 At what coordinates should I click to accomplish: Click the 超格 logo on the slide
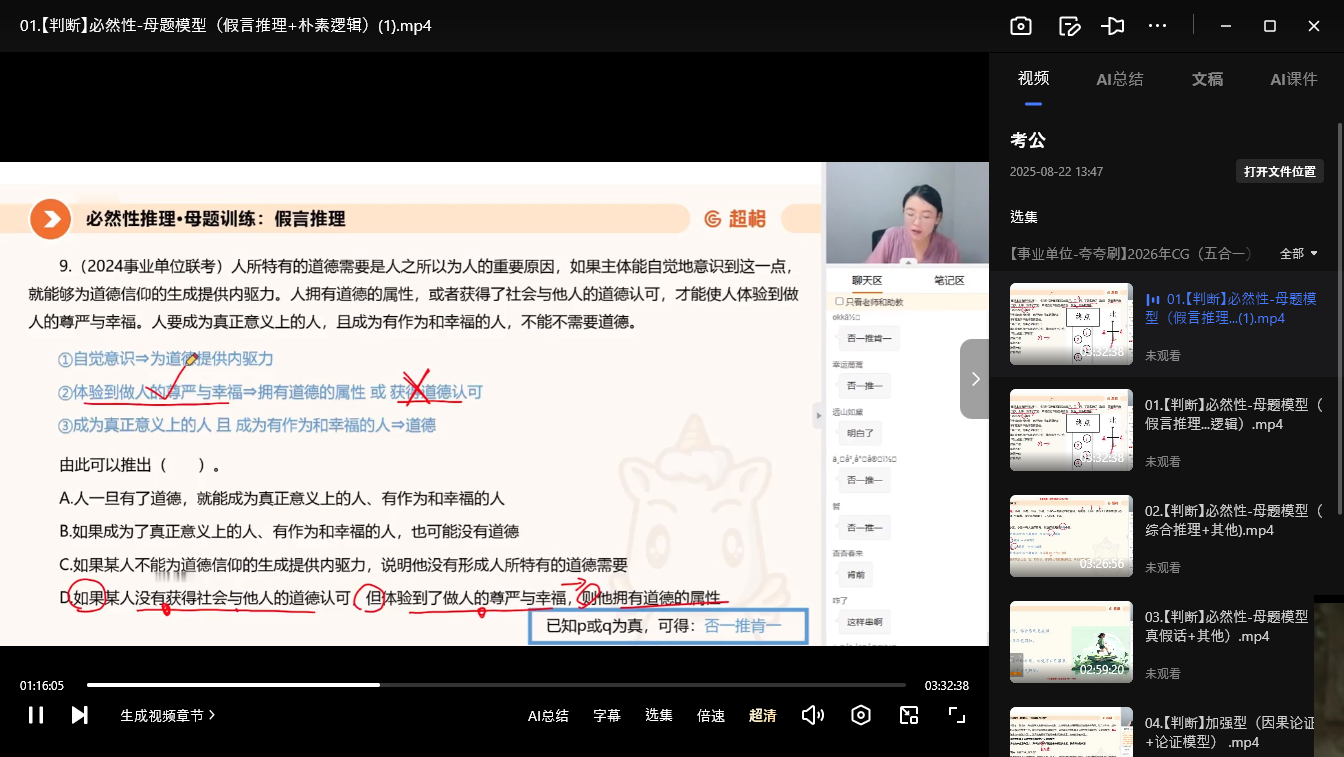click(x=735, y=219)
